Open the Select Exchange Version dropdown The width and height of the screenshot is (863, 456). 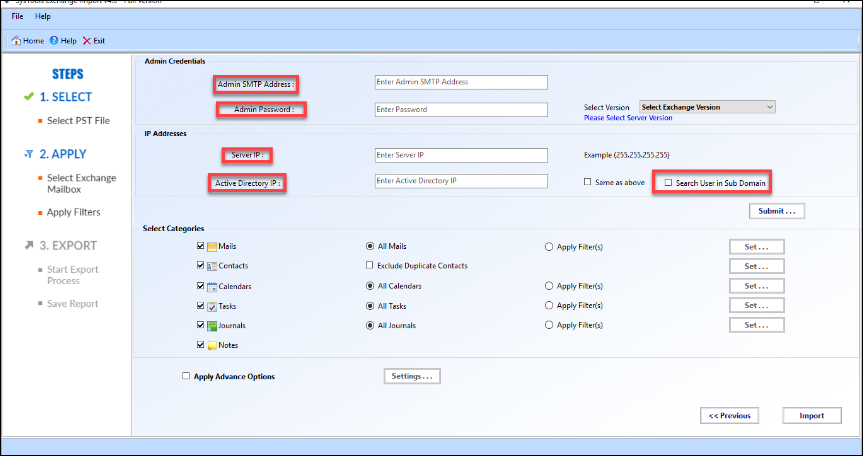pyautogui.click(x=707, y=107)
